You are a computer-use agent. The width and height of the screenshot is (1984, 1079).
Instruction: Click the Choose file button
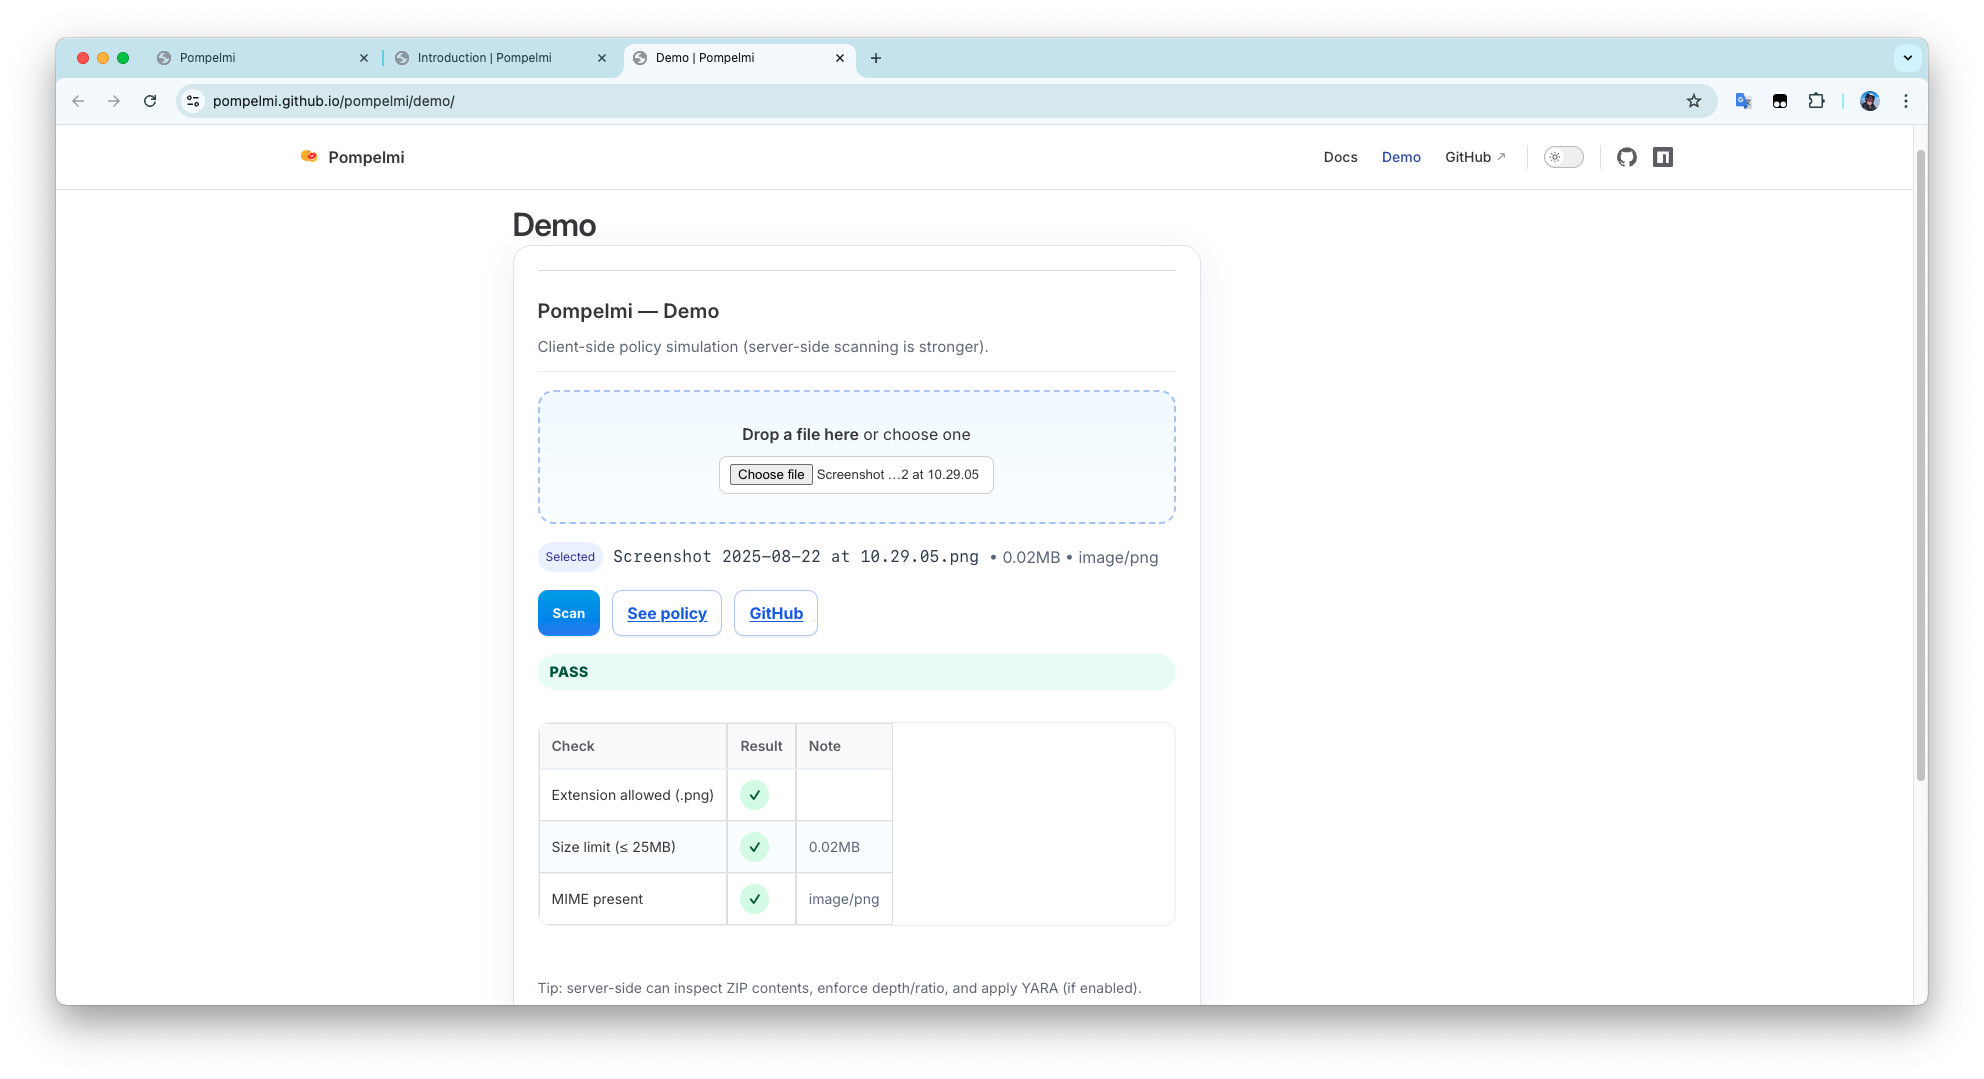(x=770, y=475)
